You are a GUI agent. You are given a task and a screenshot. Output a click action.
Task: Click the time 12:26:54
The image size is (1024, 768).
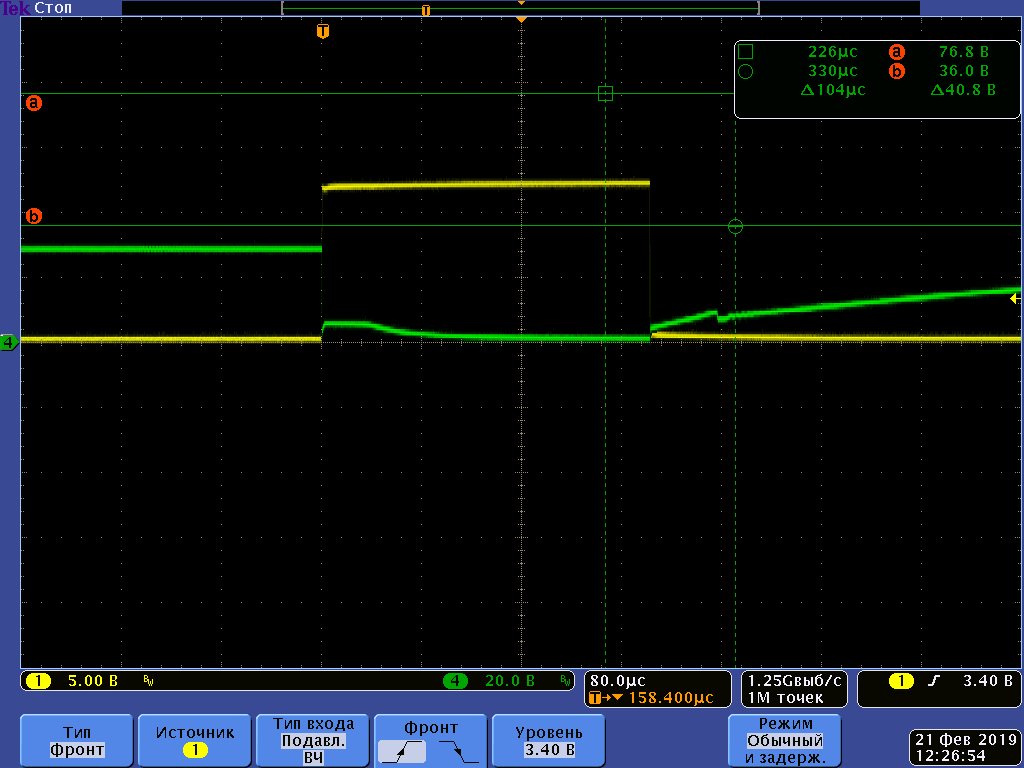(x=950, y=756)
